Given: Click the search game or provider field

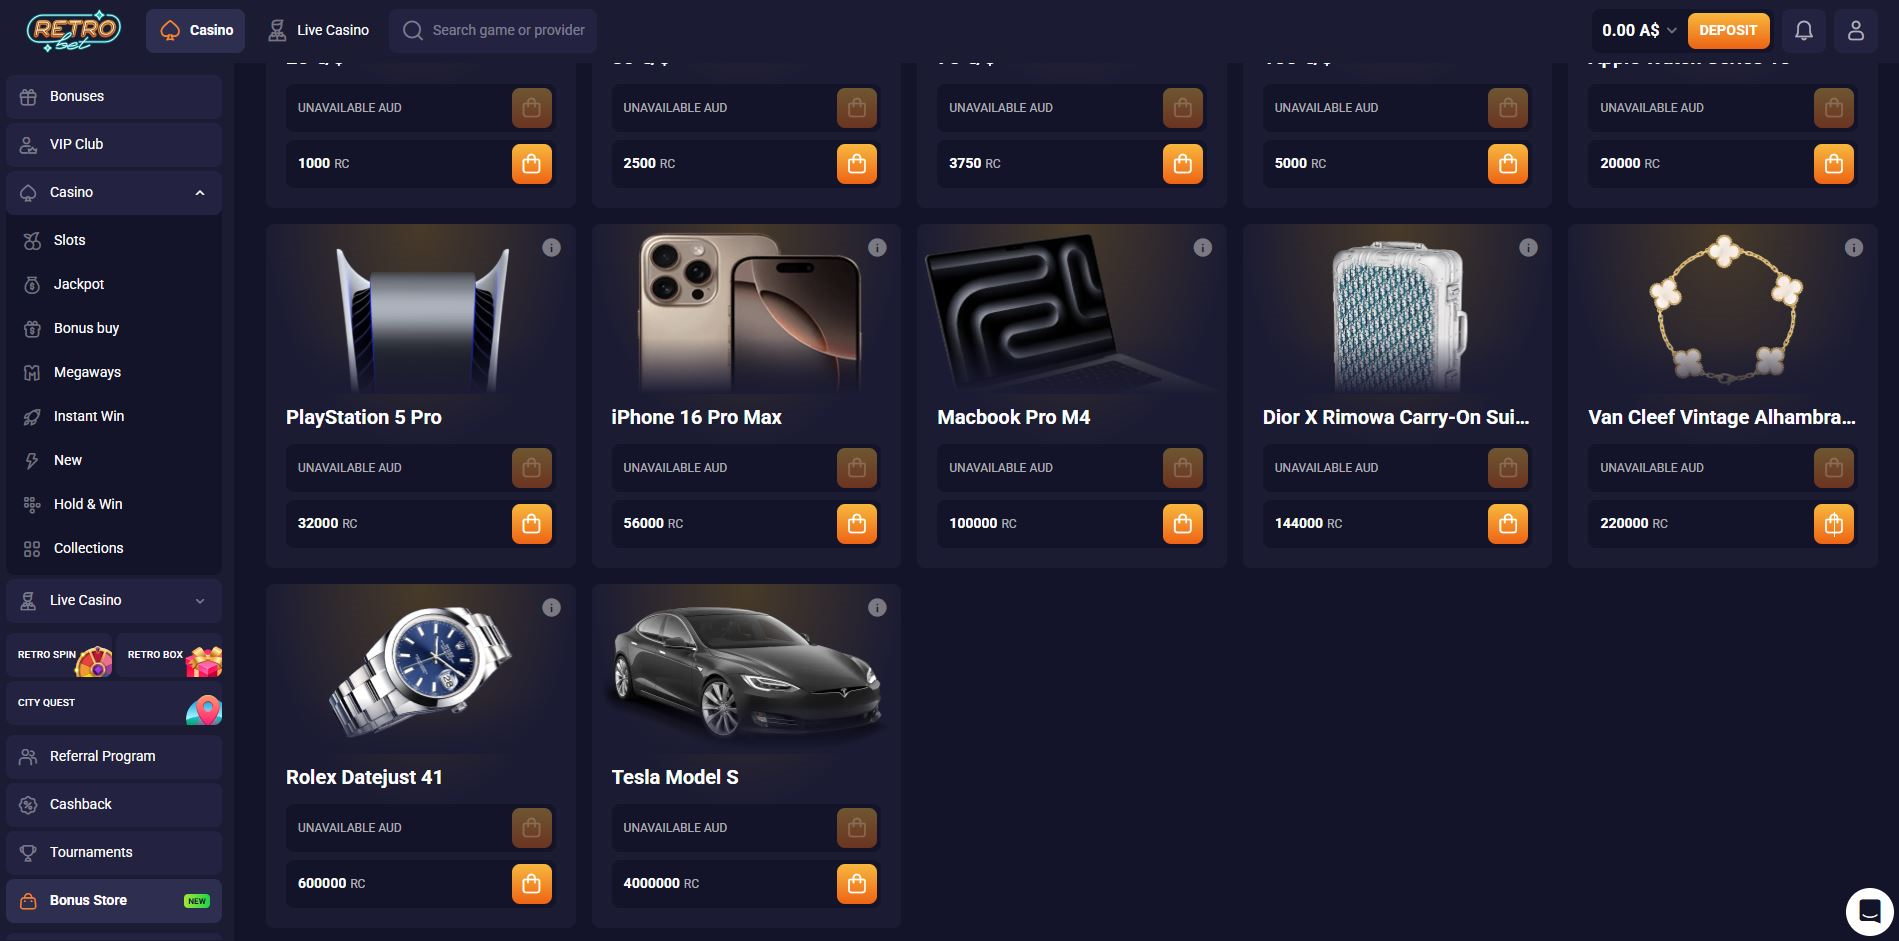Looking at the screenshot, I should point(493,31).
